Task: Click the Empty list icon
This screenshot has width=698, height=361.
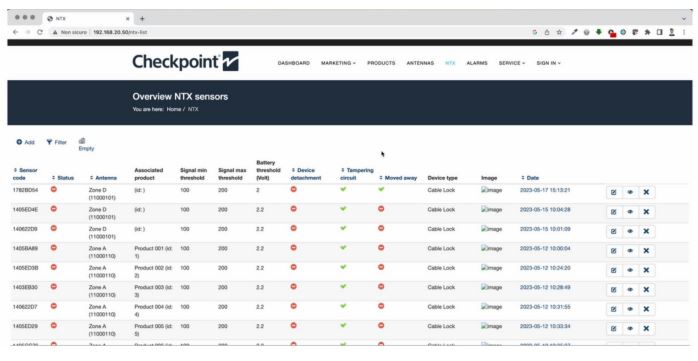Action: pyautogui.click(x=82, y=141)
